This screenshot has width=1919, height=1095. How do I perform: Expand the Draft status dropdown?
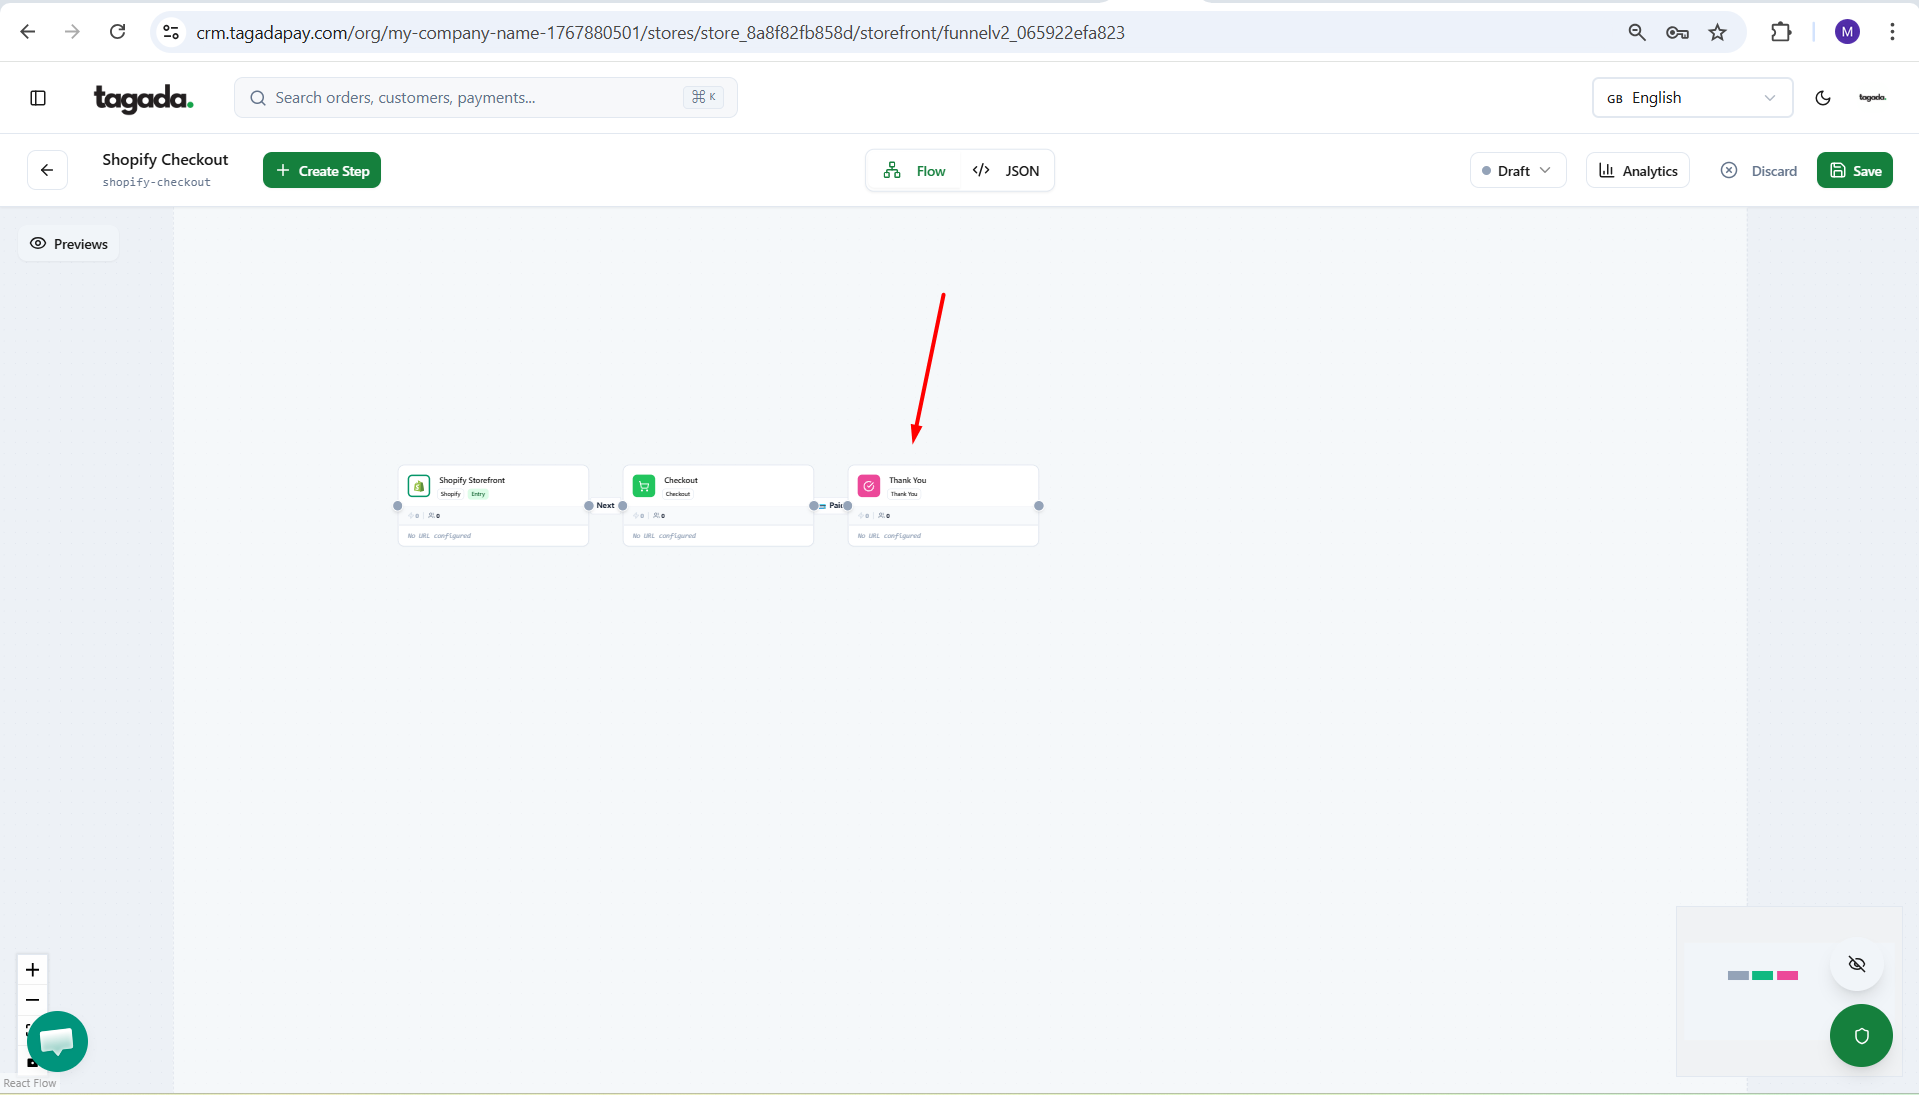pos(1517,171)
